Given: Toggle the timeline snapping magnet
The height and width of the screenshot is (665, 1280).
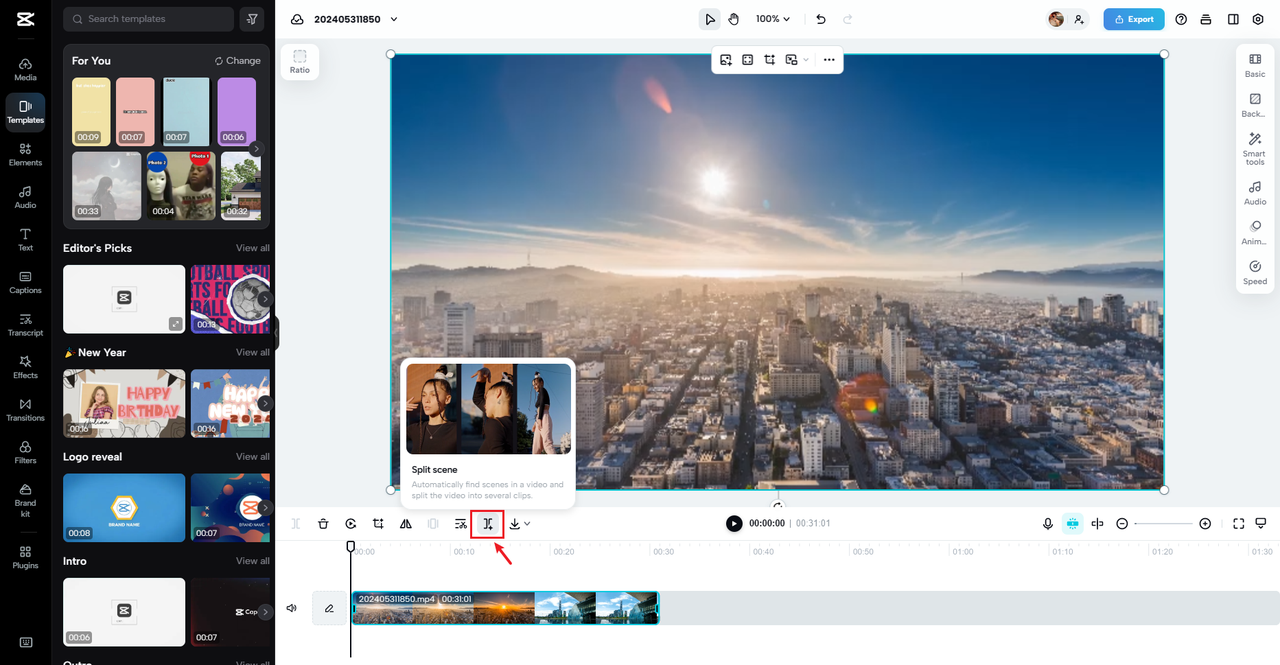Looking at the screenshot, I should tap(1072, 523).
